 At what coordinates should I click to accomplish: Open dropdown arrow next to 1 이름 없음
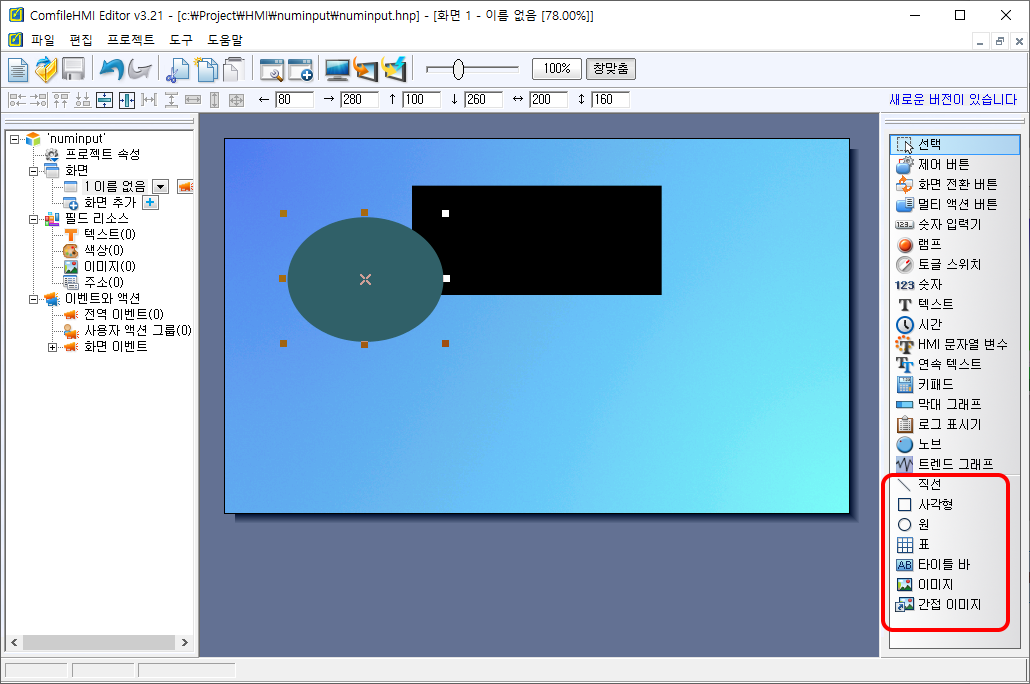point(160,187)
